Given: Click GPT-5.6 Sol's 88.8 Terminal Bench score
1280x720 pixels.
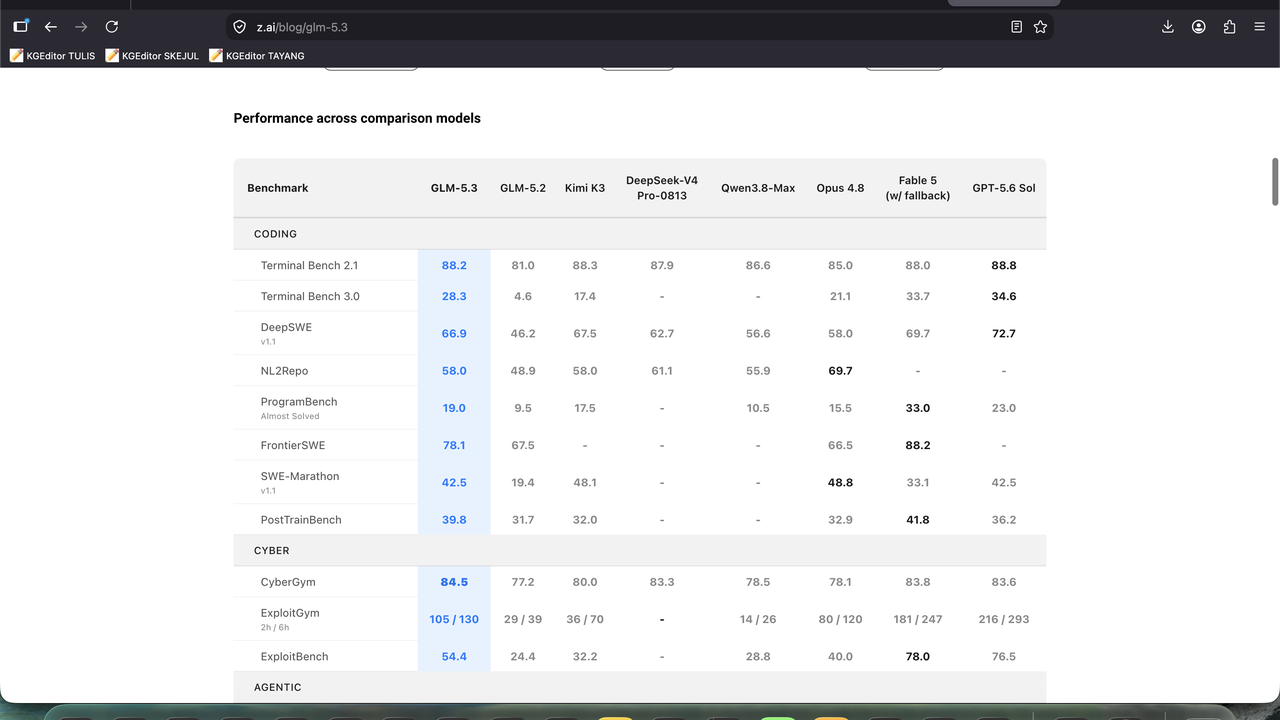Looking at the screenshot, I should pyautogui.click(x=1004, y=266).
